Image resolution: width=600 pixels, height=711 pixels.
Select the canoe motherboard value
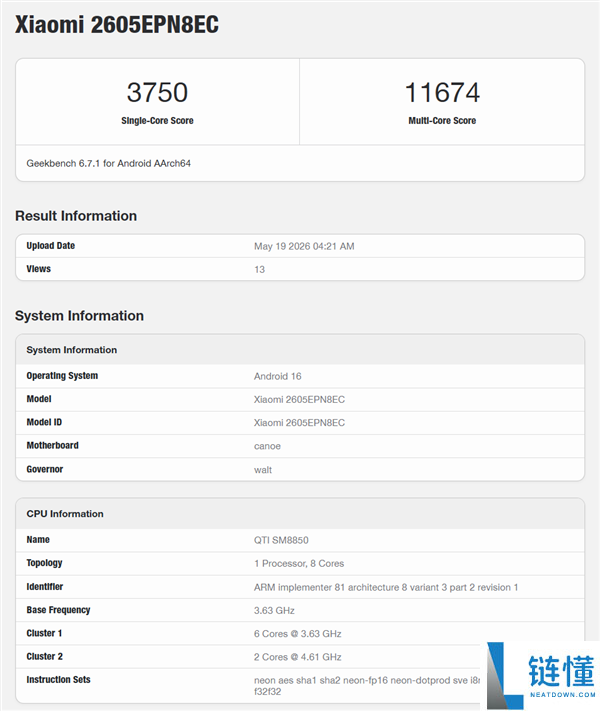[267, 446]
